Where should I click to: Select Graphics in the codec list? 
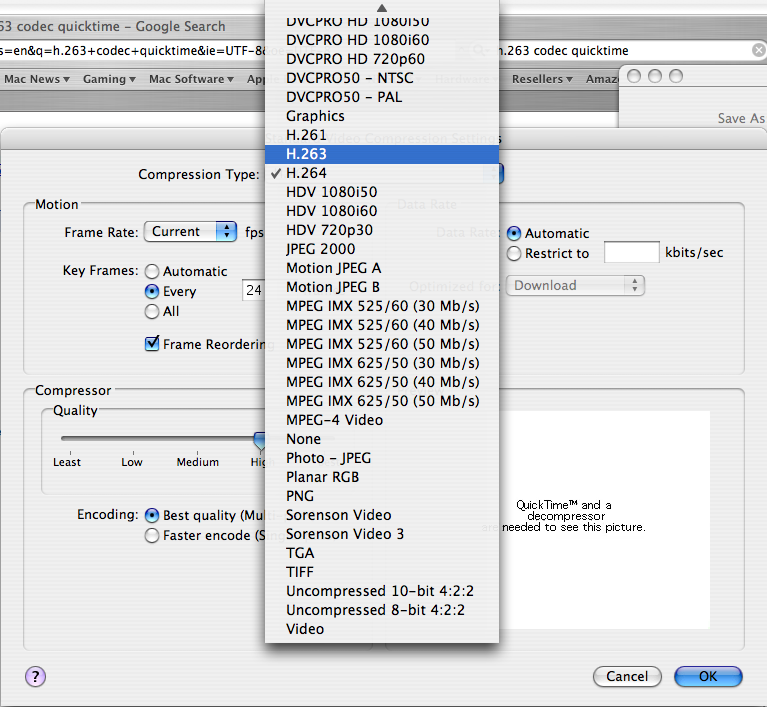(x=382, y=116)
